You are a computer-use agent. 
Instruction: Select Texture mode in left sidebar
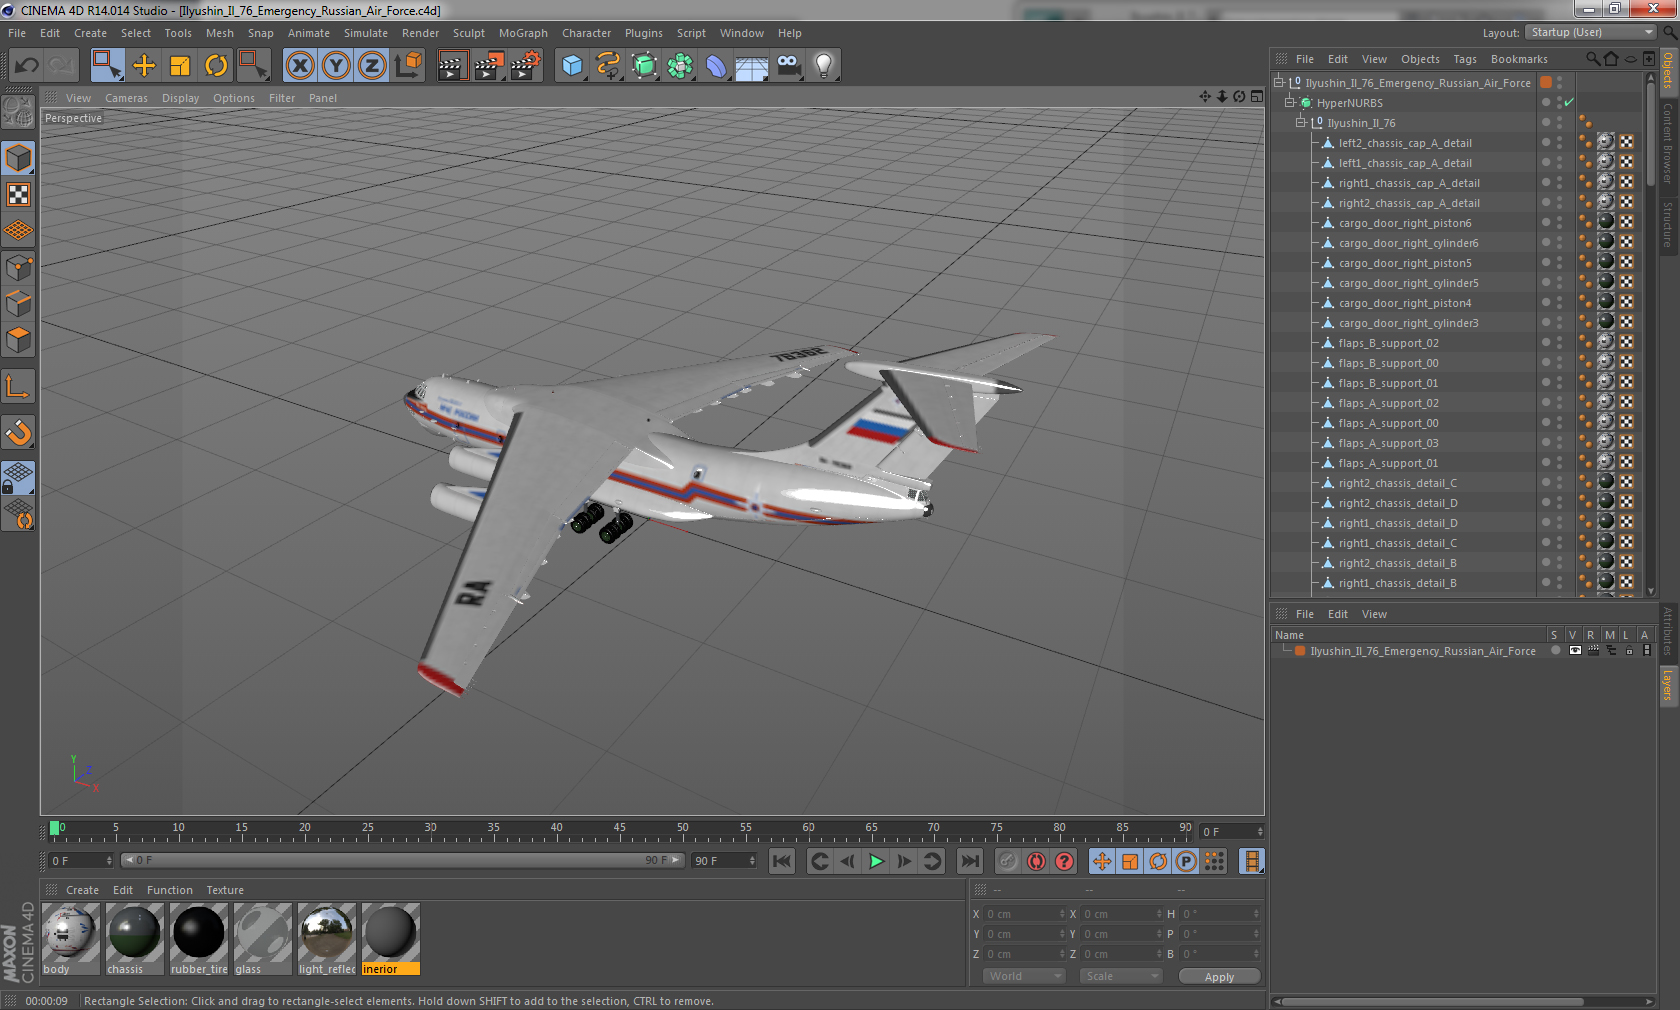coord(18,194)
